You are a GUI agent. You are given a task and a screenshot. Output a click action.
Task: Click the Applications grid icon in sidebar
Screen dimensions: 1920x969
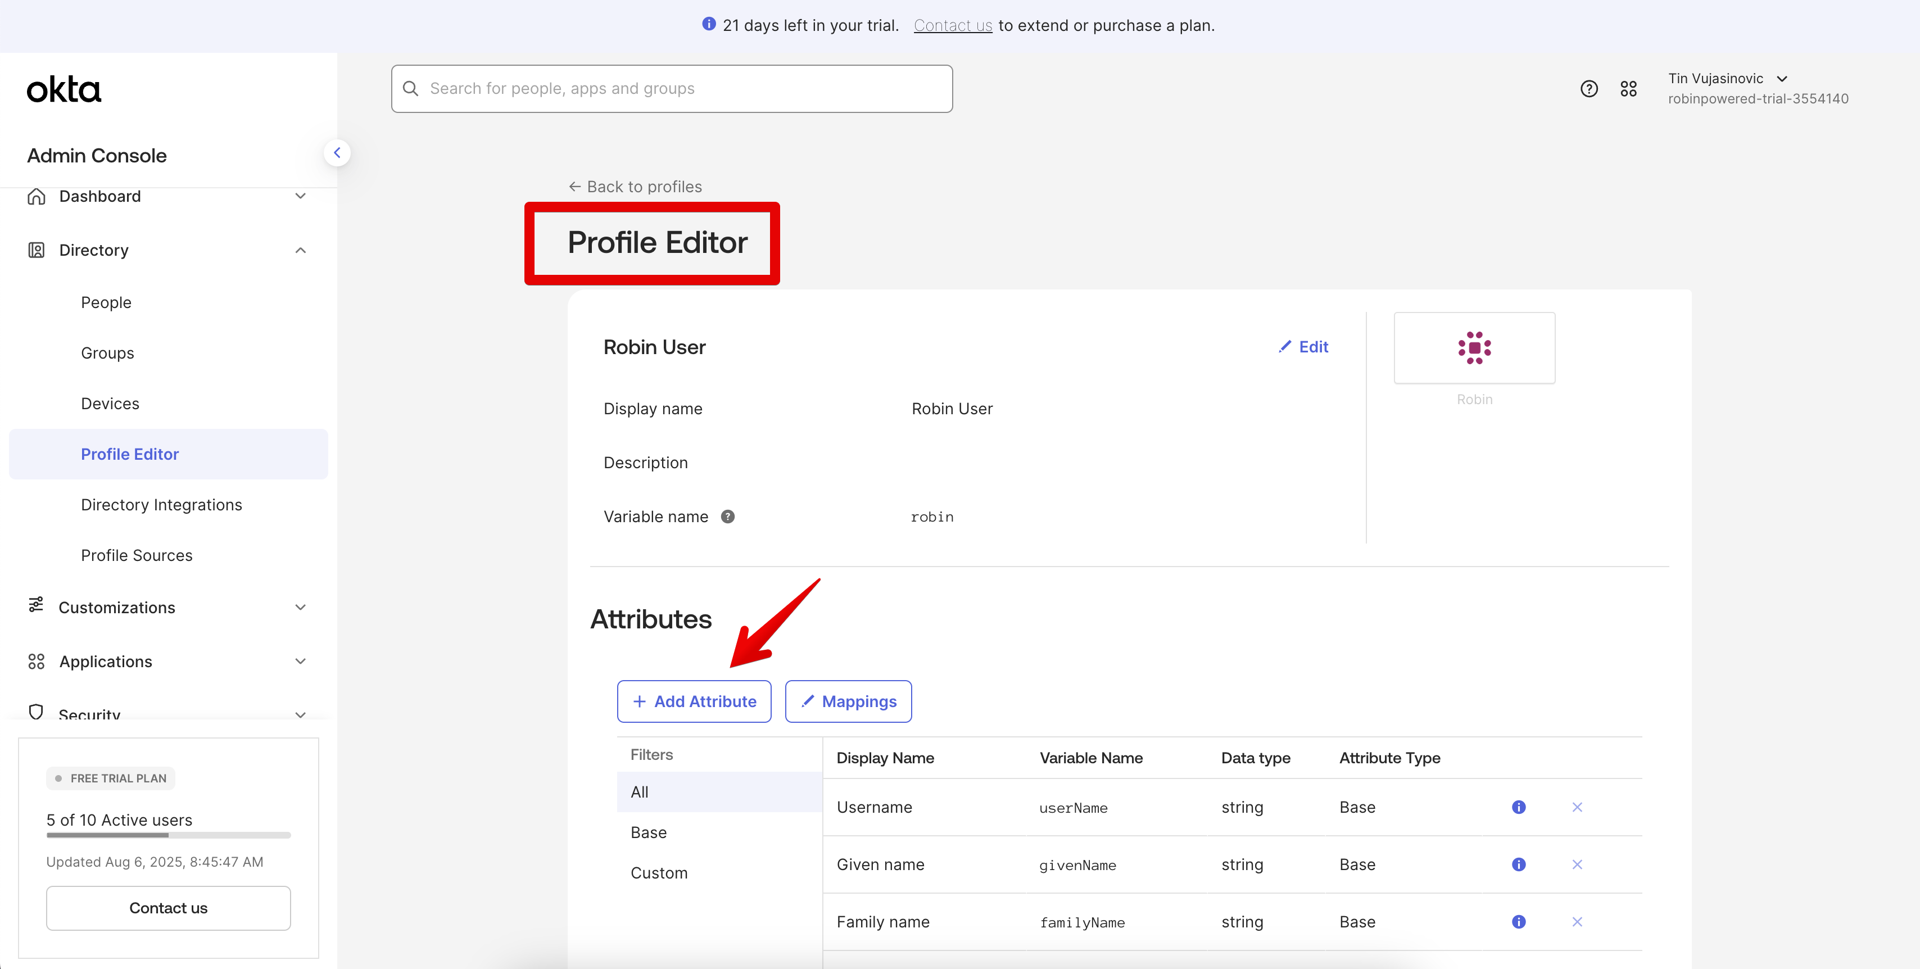click(x=37, y=661)
